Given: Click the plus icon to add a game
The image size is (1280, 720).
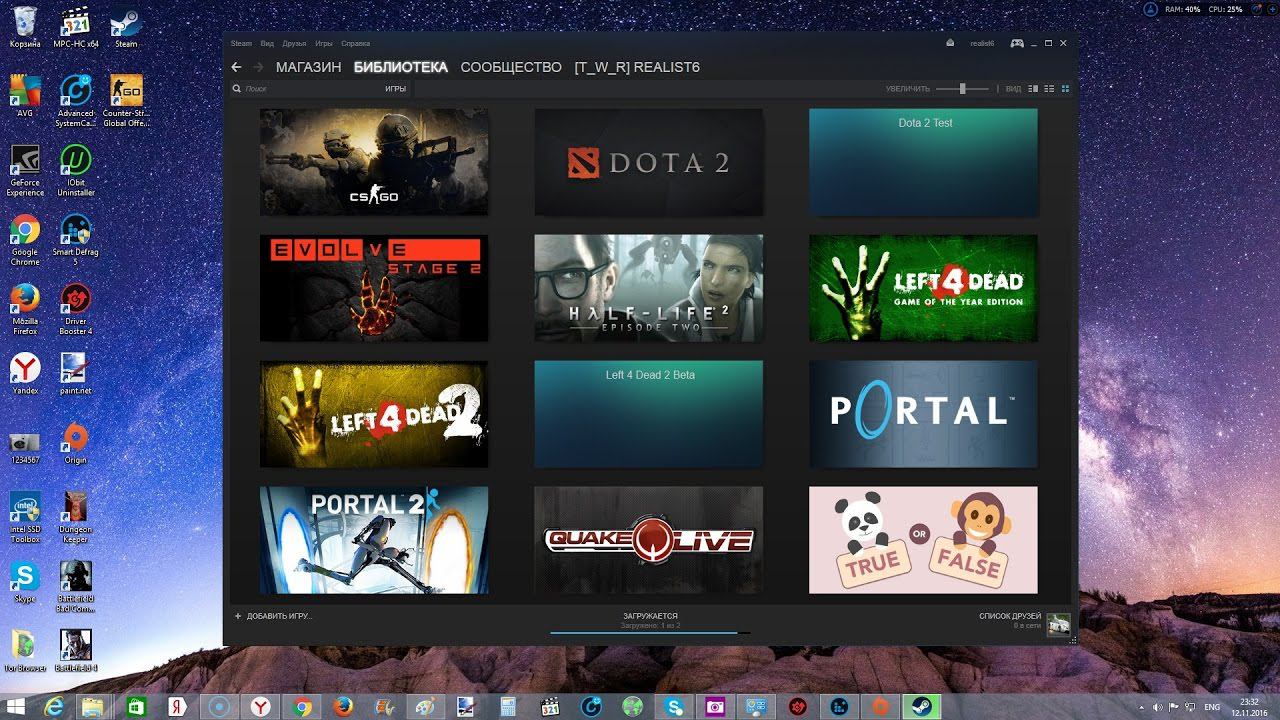Looking at the screenshot, I should pos(238,616).
